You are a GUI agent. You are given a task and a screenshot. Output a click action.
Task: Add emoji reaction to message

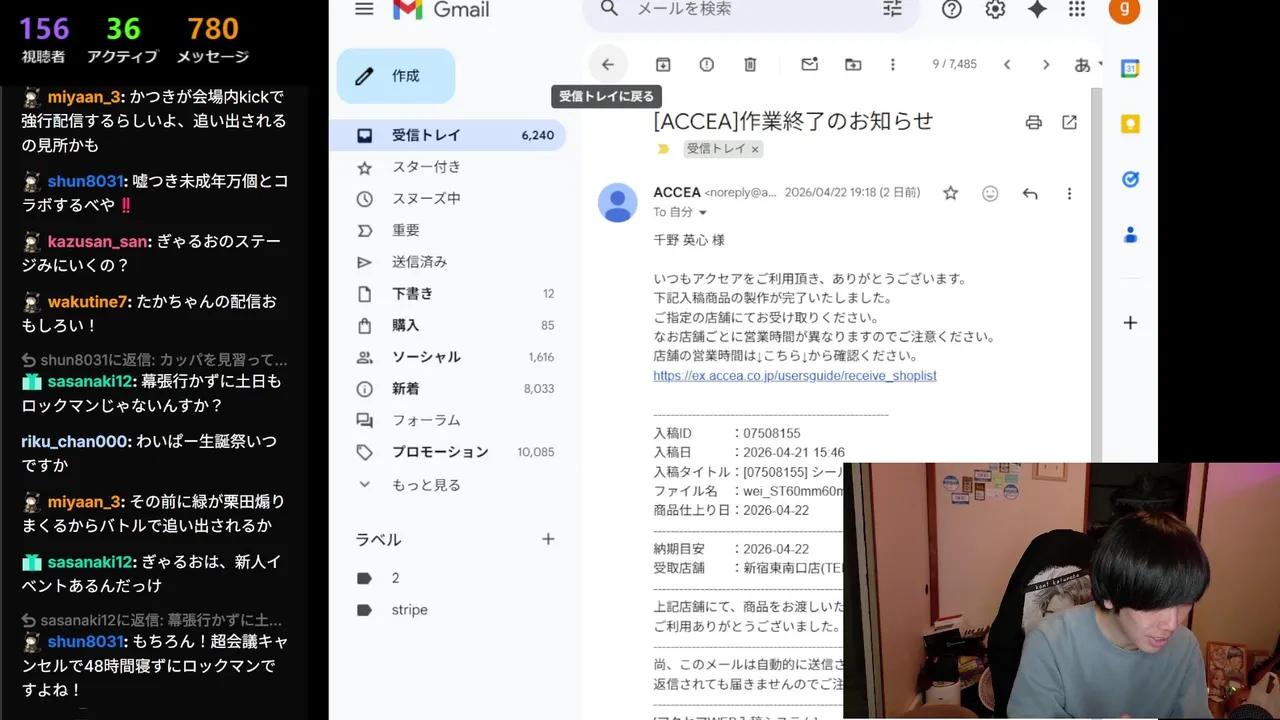[990, 193]
